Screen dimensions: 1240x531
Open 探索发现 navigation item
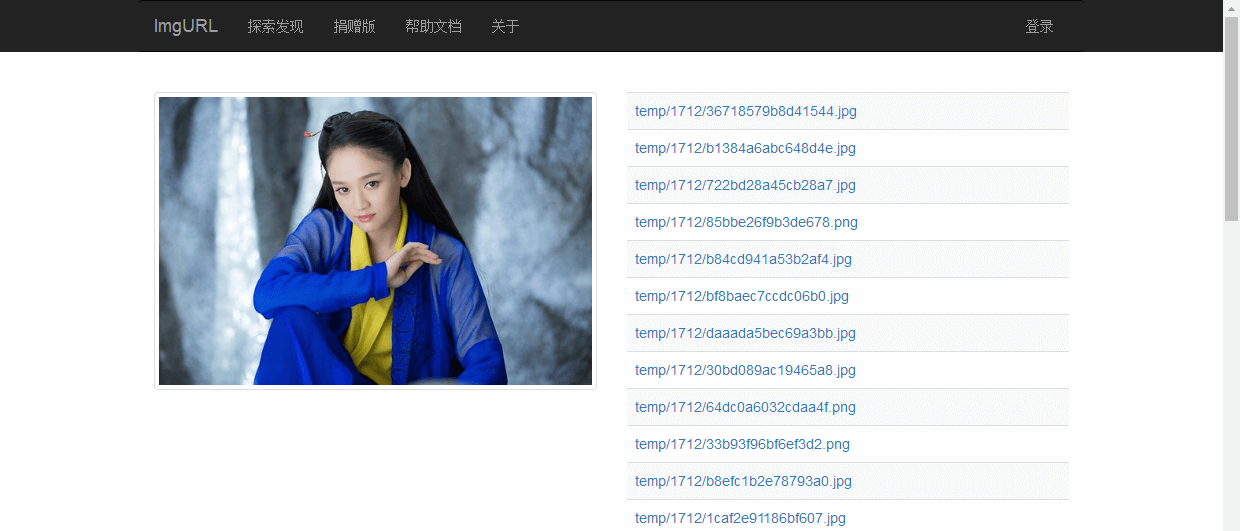275,26
